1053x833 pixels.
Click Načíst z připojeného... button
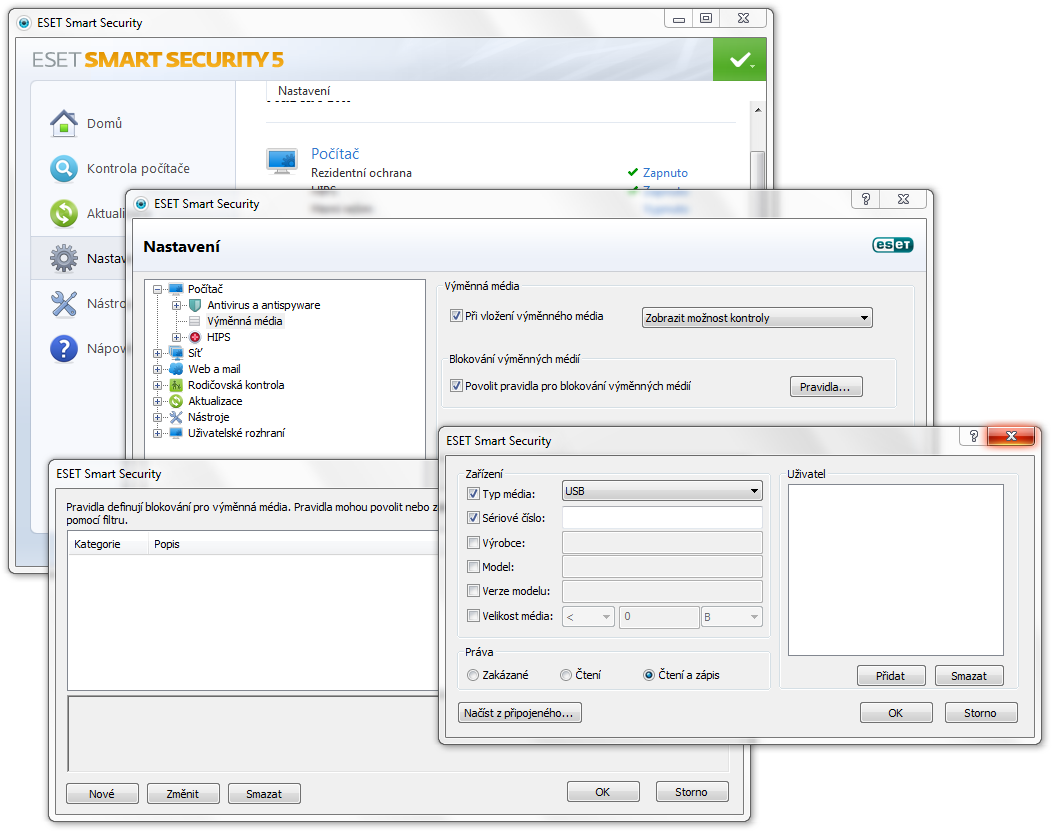point(519,713)
